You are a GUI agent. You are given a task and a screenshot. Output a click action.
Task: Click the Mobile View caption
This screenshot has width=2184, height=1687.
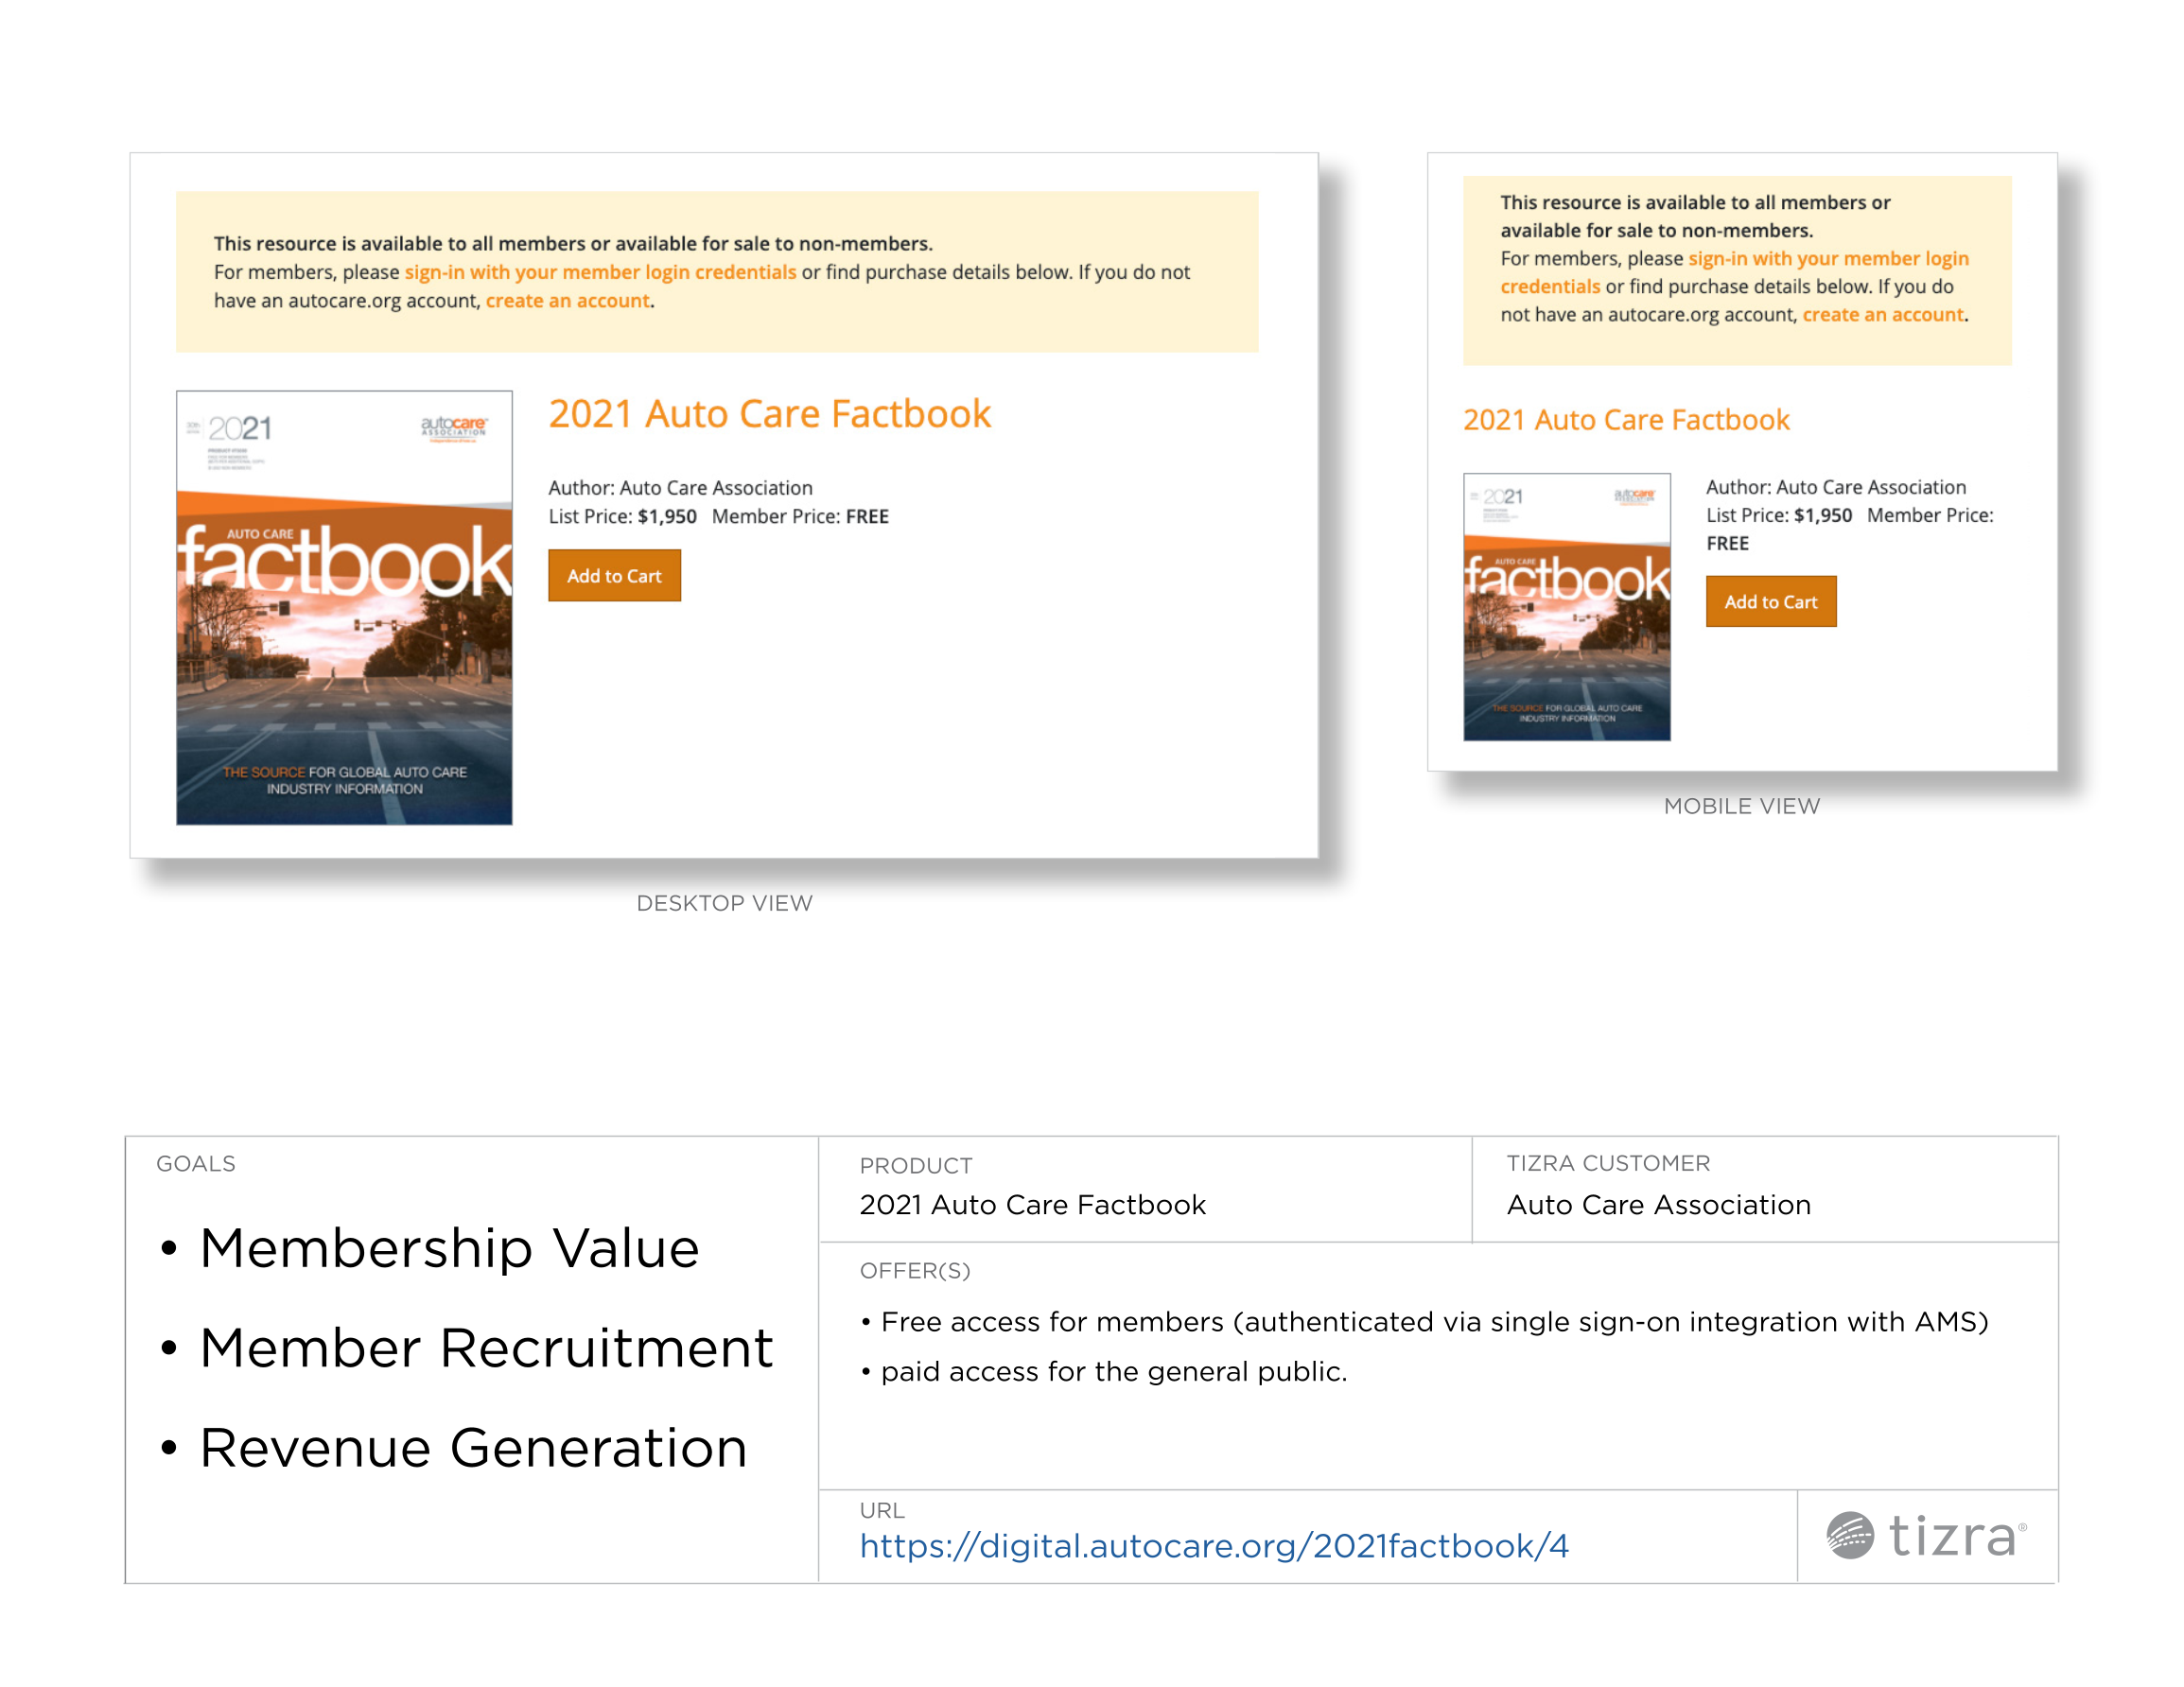click(1741, 806)
